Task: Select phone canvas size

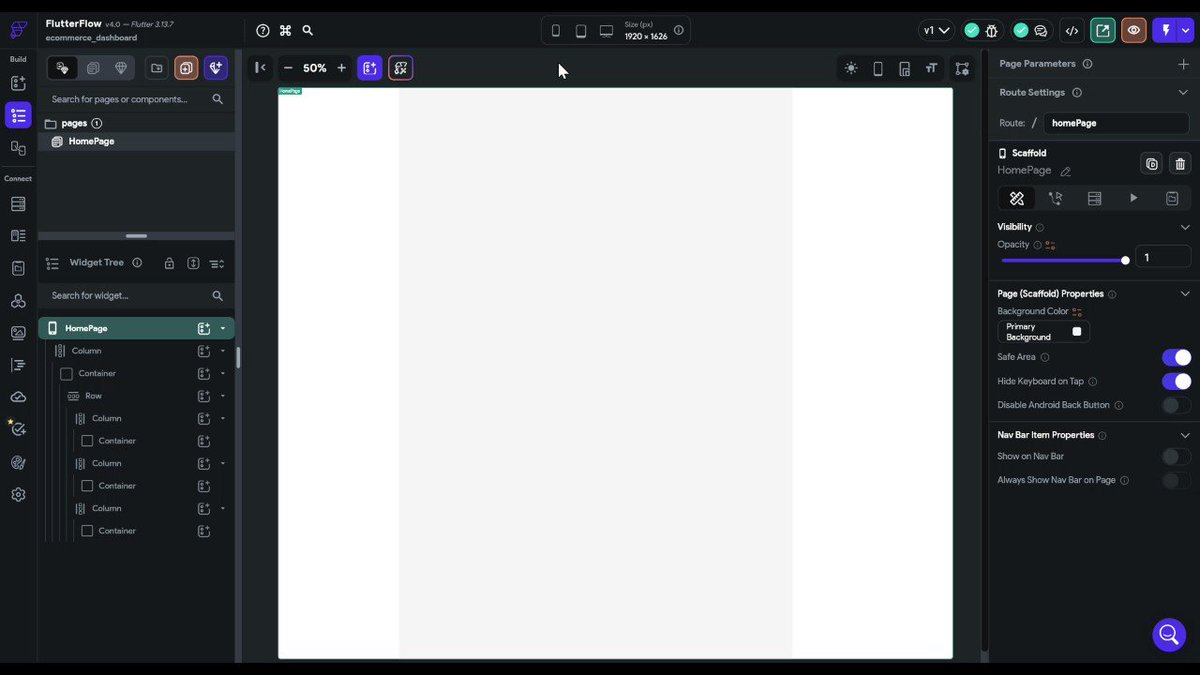Action: click(556, 31)
